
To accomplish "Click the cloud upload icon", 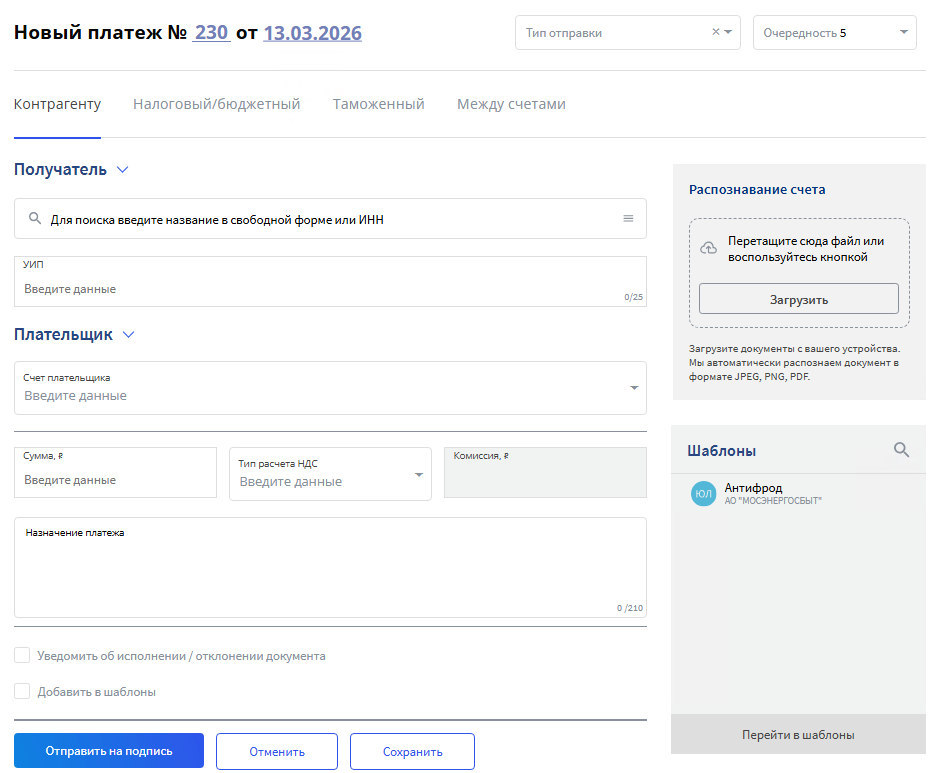I will point(708,248).
